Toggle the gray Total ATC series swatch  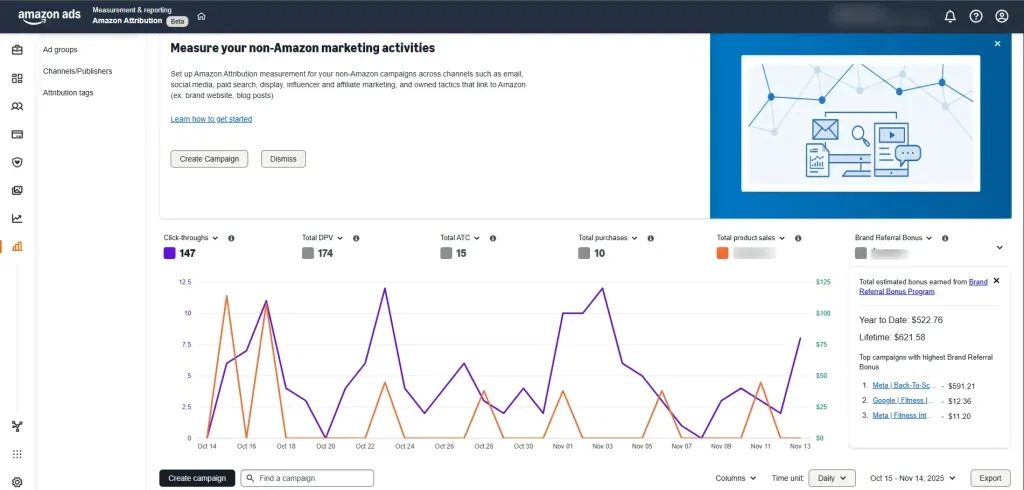(446, 253)
